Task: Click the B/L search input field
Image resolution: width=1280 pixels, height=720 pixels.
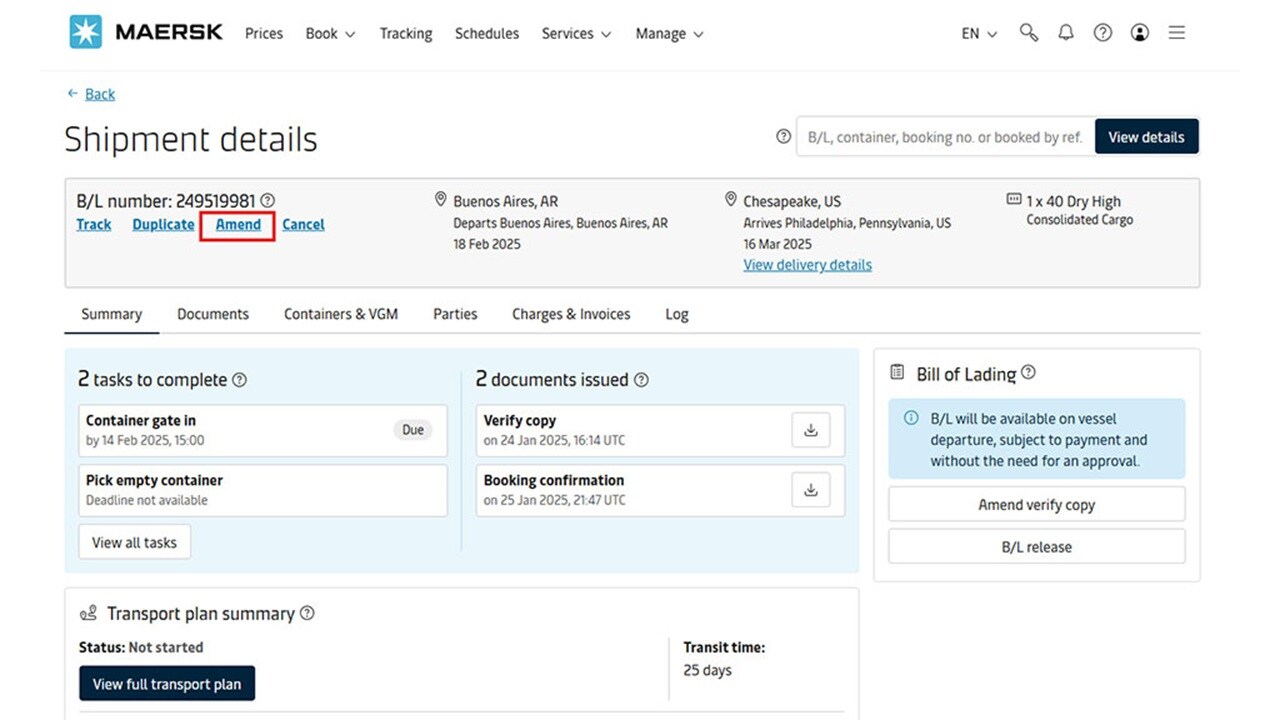Action: pyautogui.click(x=943, y=137)
